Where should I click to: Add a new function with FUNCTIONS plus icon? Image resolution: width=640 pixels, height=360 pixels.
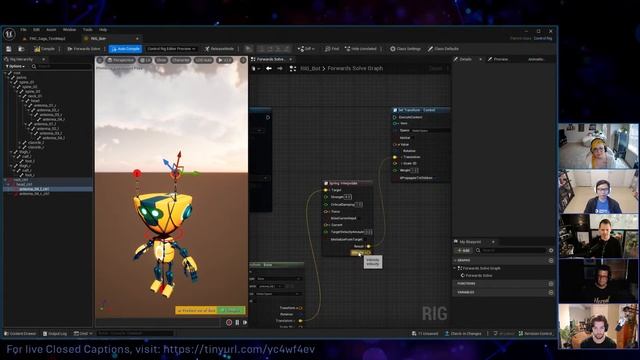[x=551, y=284]
